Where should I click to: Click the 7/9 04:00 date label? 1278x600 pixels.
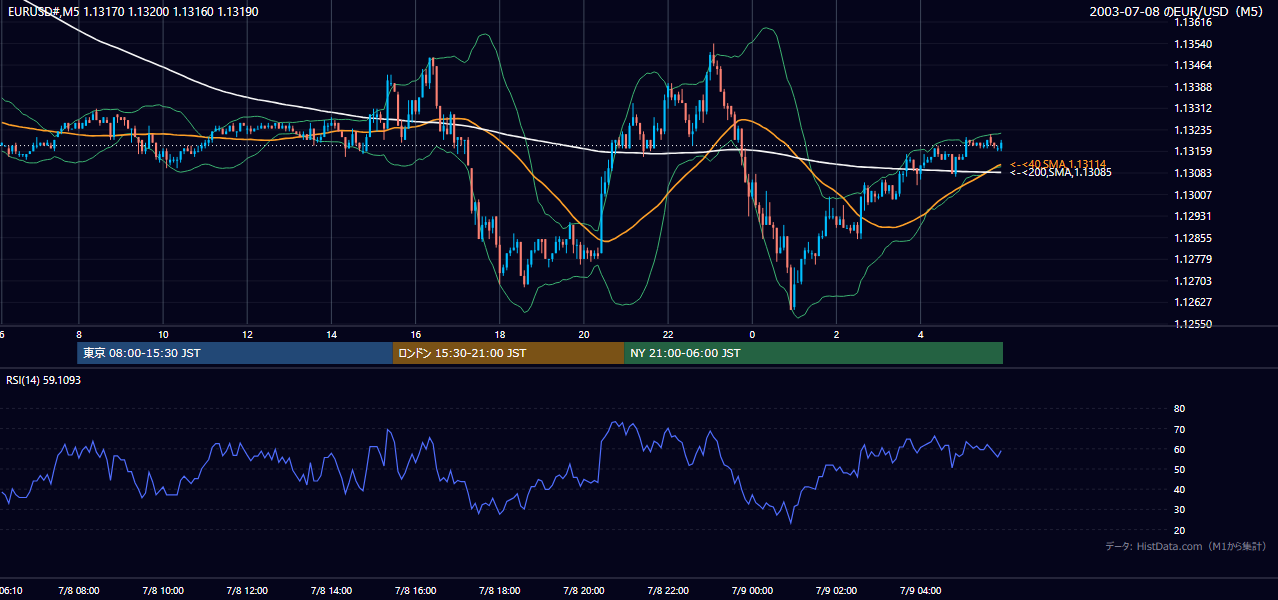920,591
